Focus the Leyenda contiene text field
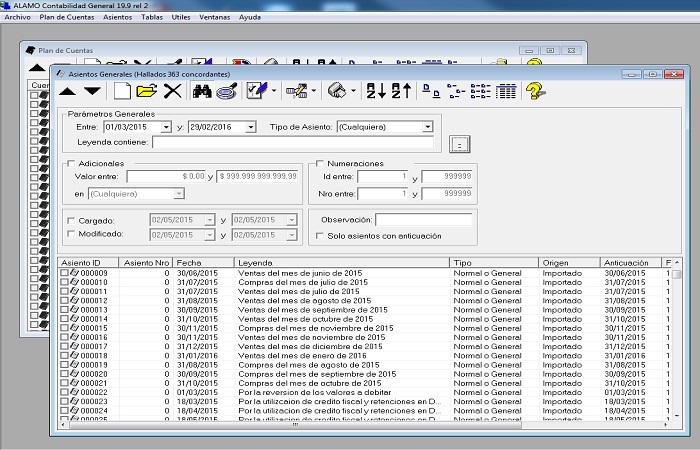 pyautogui.click(x=293, y=142)
